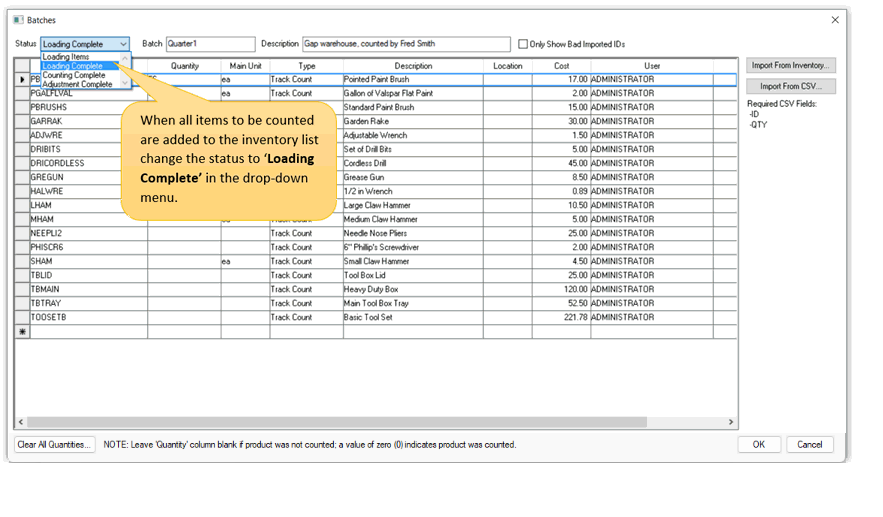Click the 52.50 cost cell
Screen dimensions: 883x517
[x=561, y=303]
